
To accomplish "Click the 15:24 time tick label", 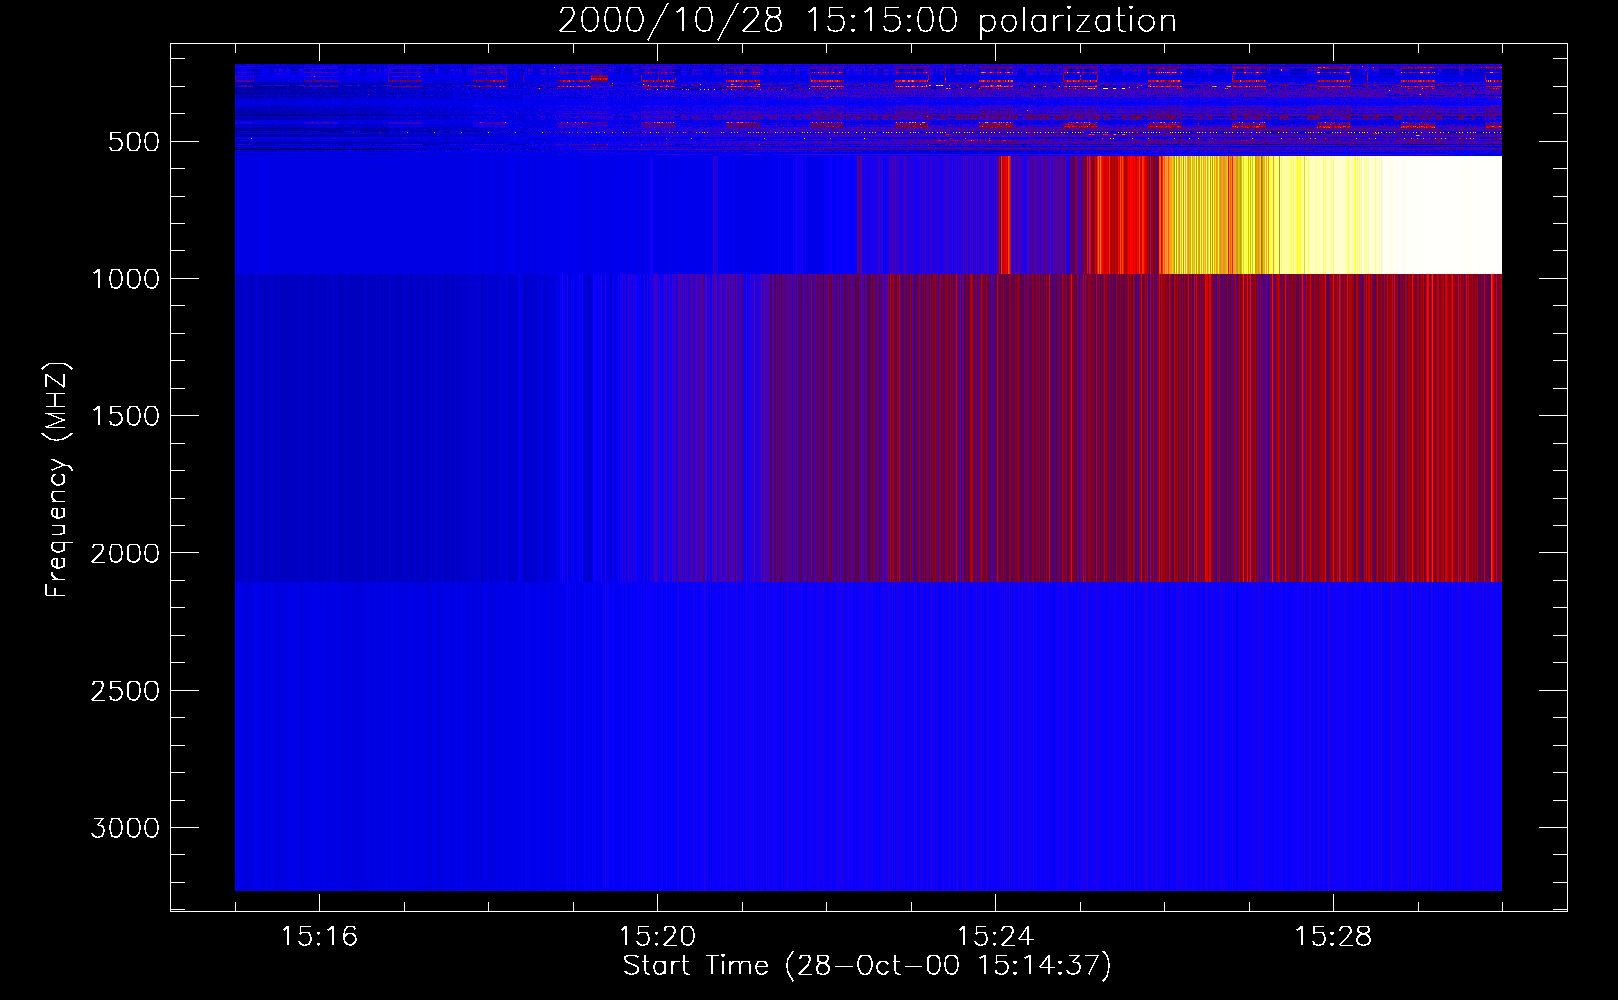I will (x=995, y=936).
